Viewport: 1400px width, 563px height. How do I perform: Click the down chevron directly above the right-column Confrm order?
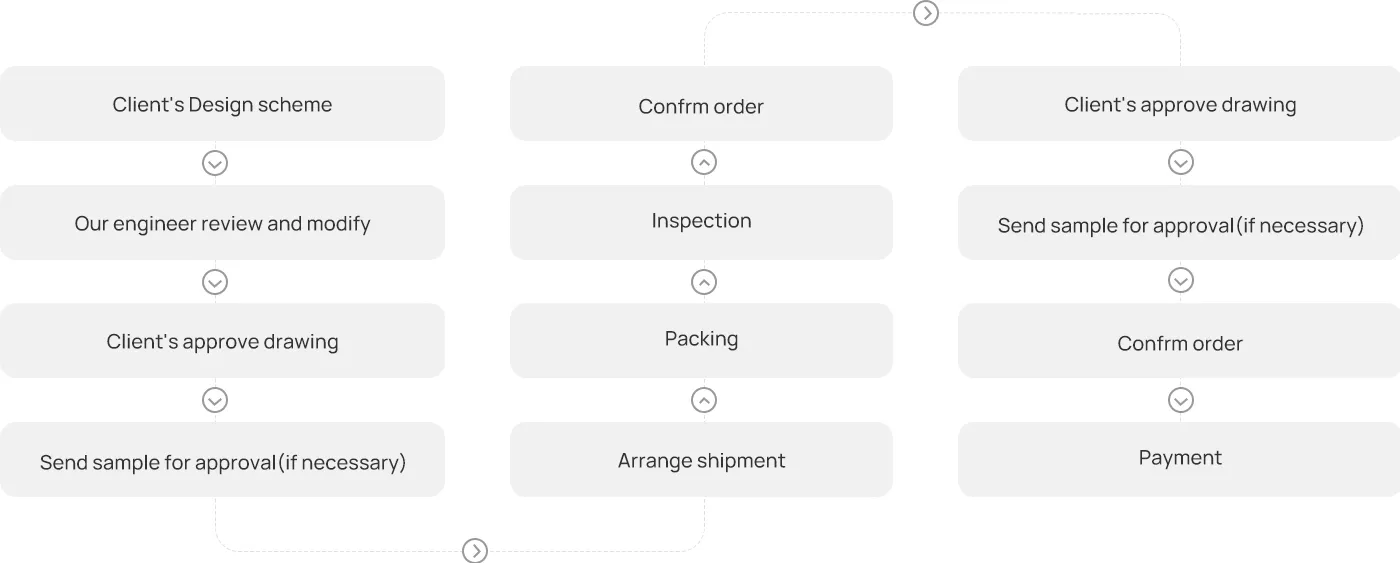point(1181,280)
